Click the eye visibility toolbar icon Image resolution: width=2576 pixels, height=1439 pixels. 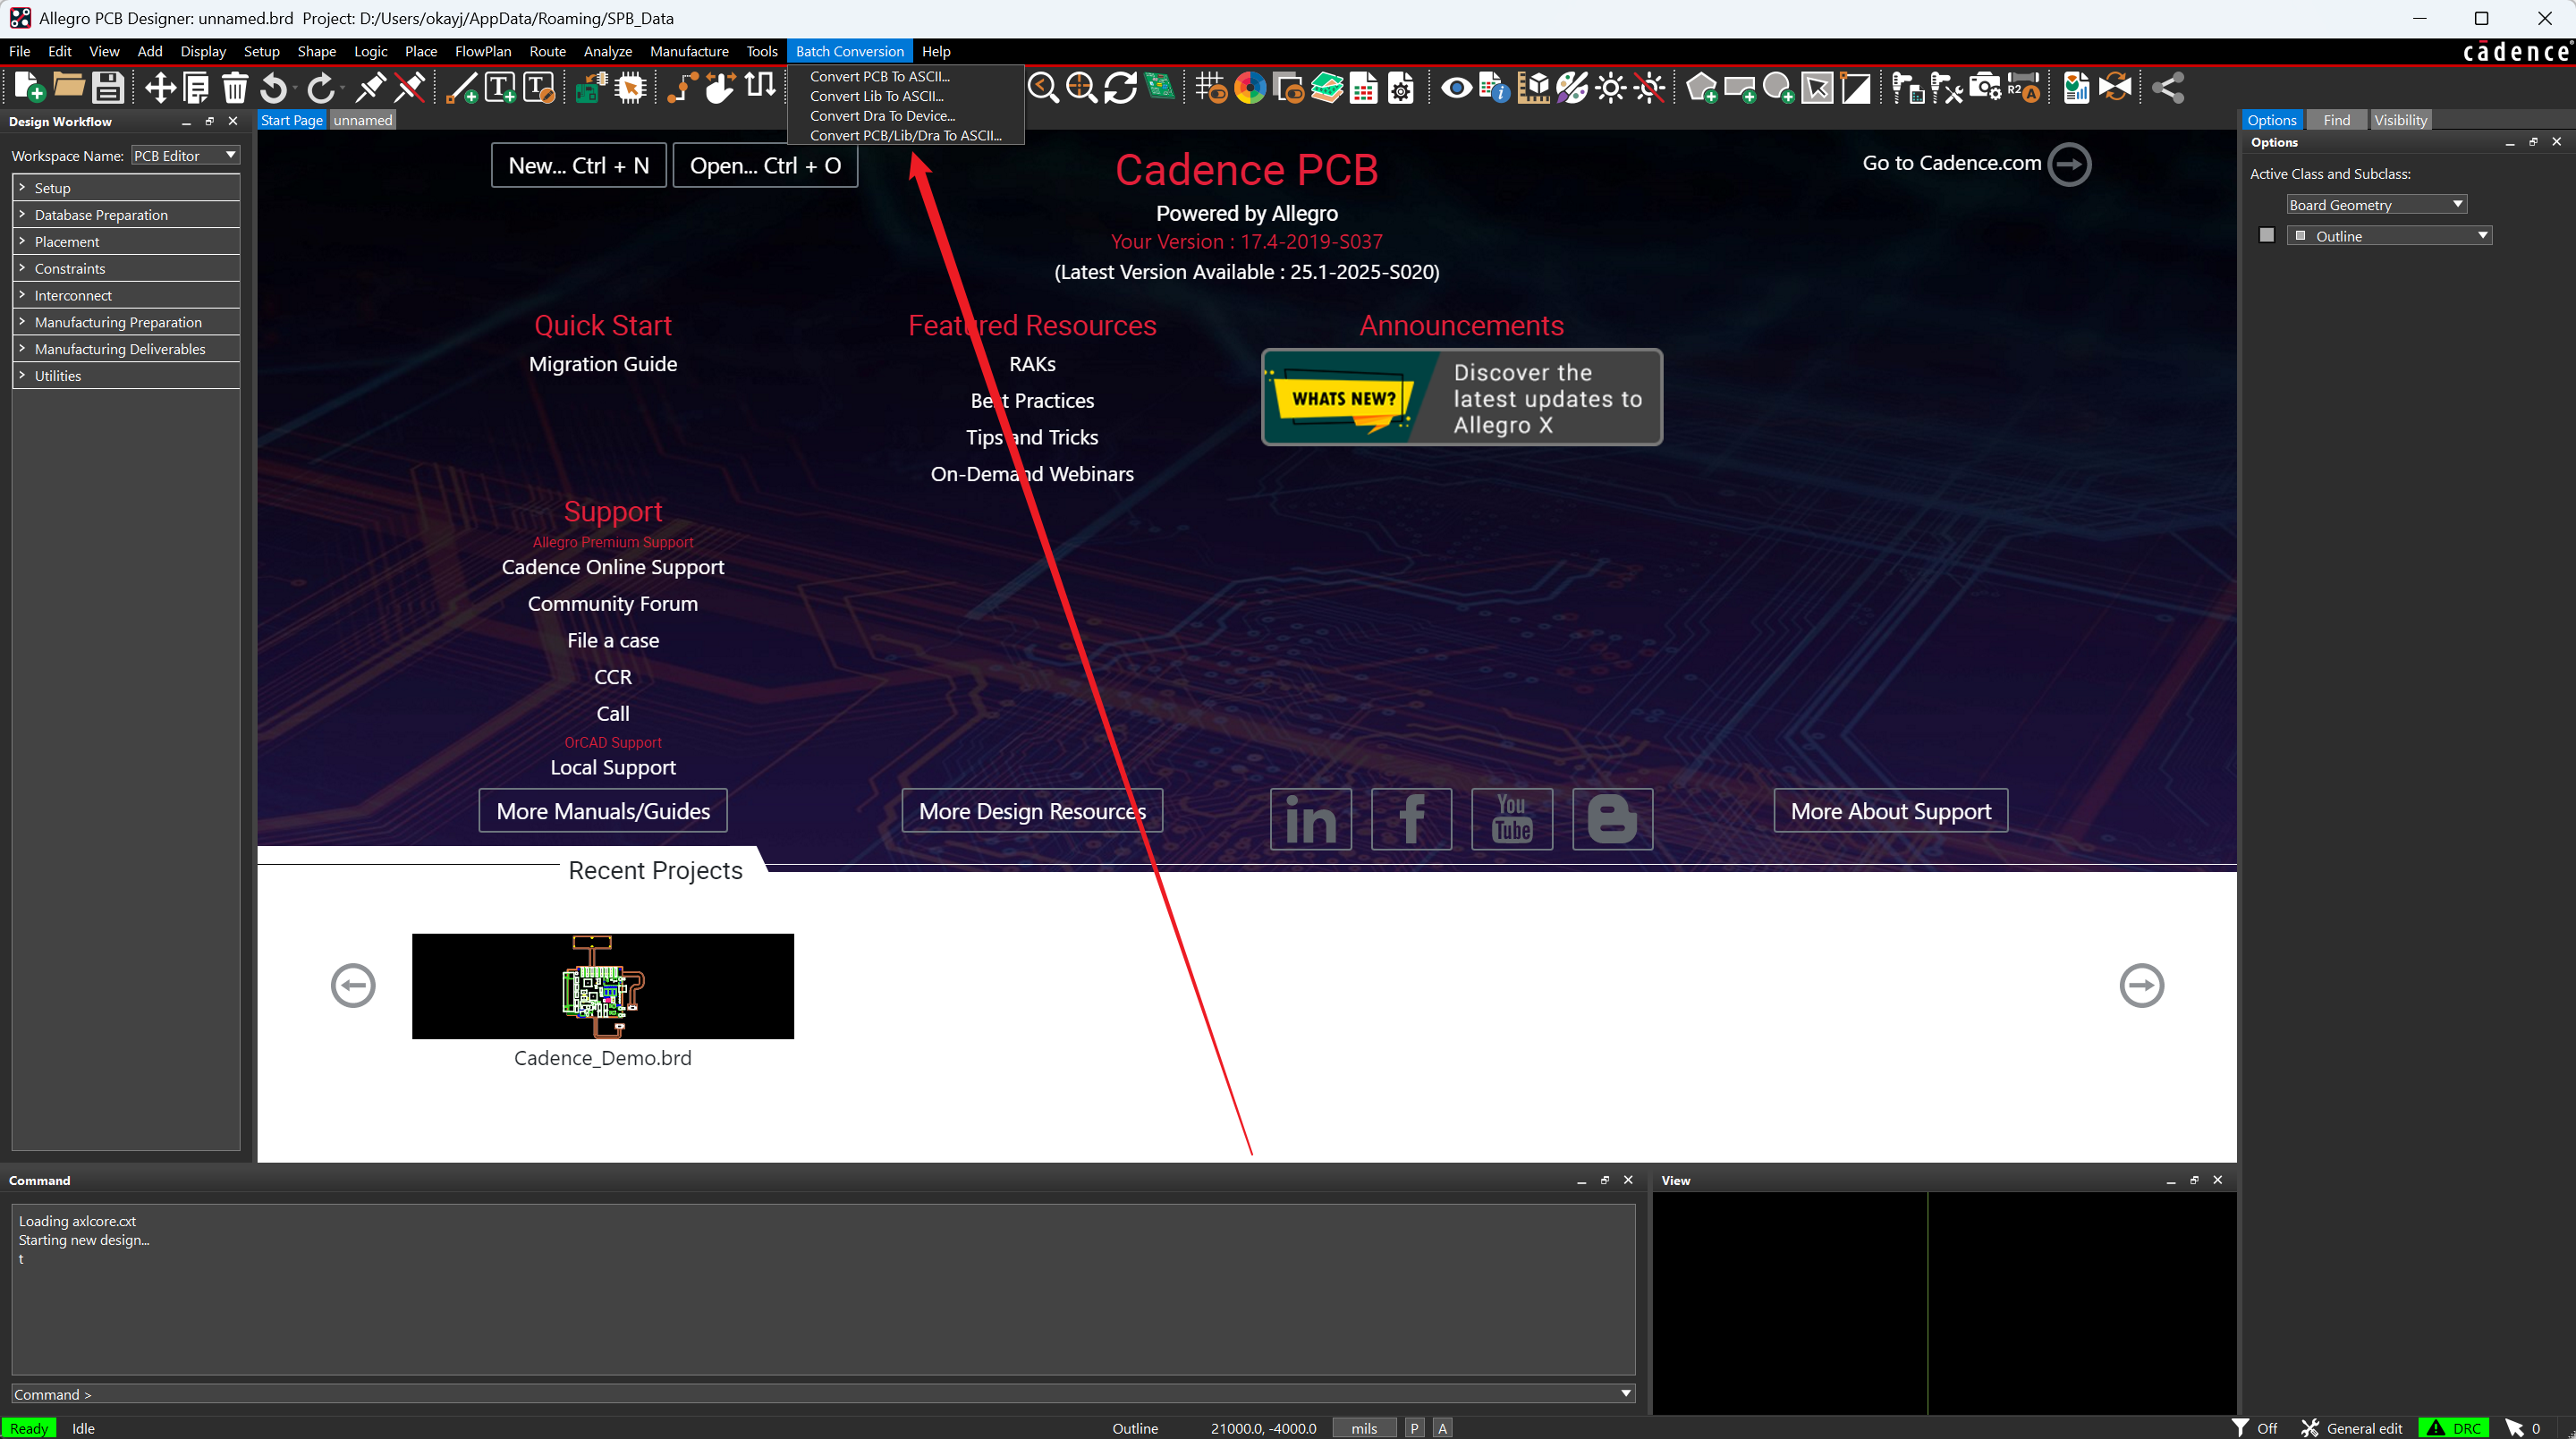(1456, 88)
